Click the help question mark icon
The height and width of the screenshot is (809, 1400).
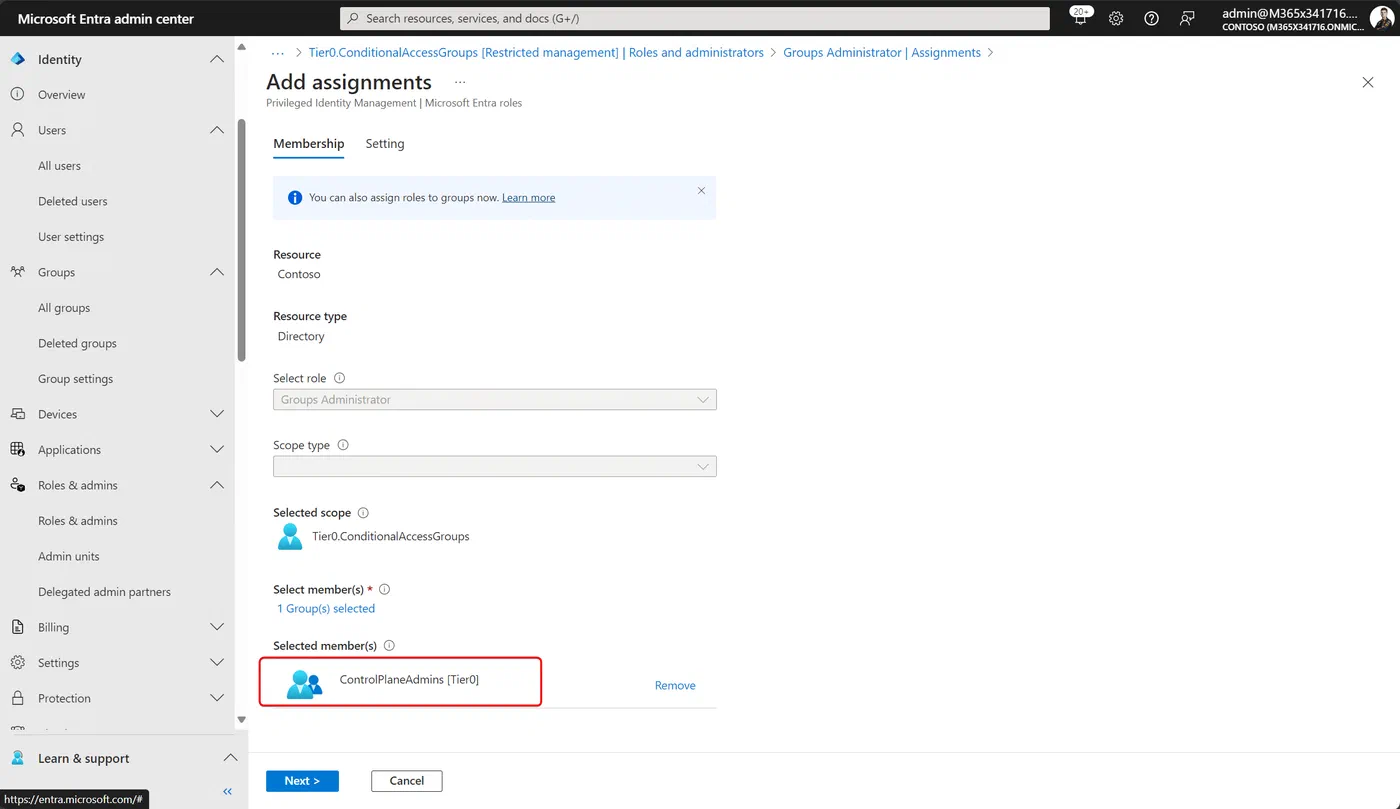[x=1151, y=18]
